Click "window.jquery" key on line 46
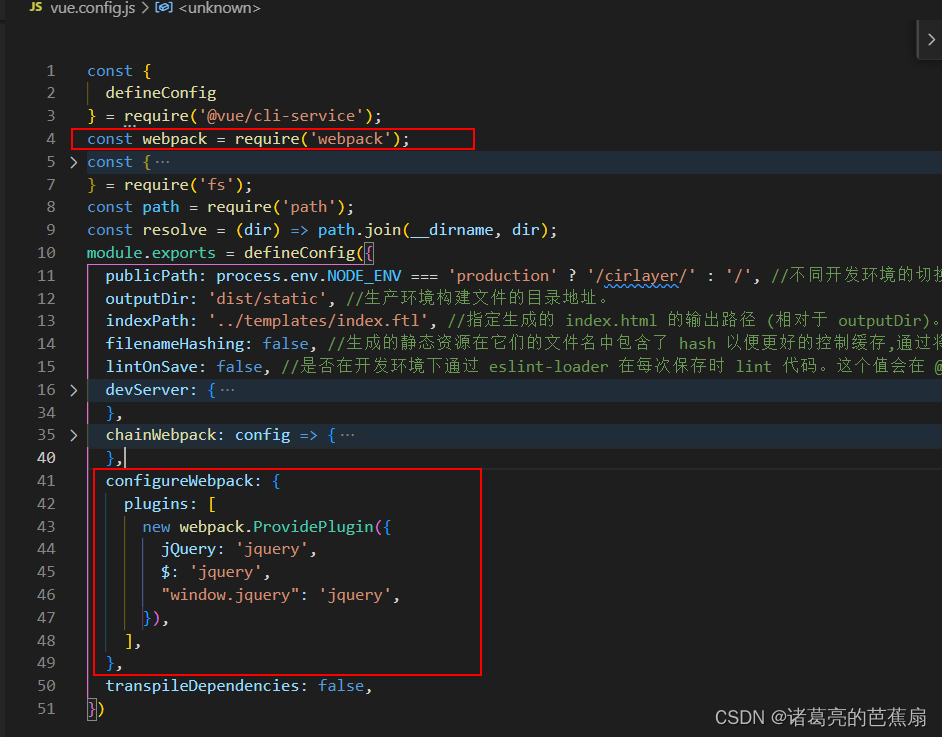The width and height of the screenshot is (942, 737). (x=230, y=595)
